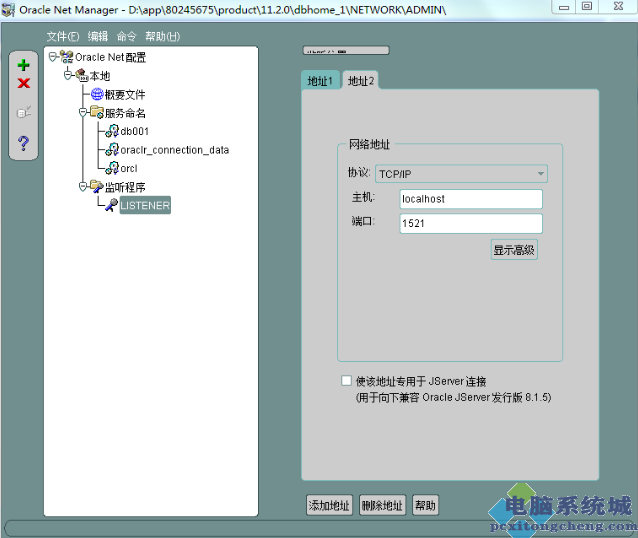Open the 命令 menu
The image size is (638, 538).
tap(127, 36)
